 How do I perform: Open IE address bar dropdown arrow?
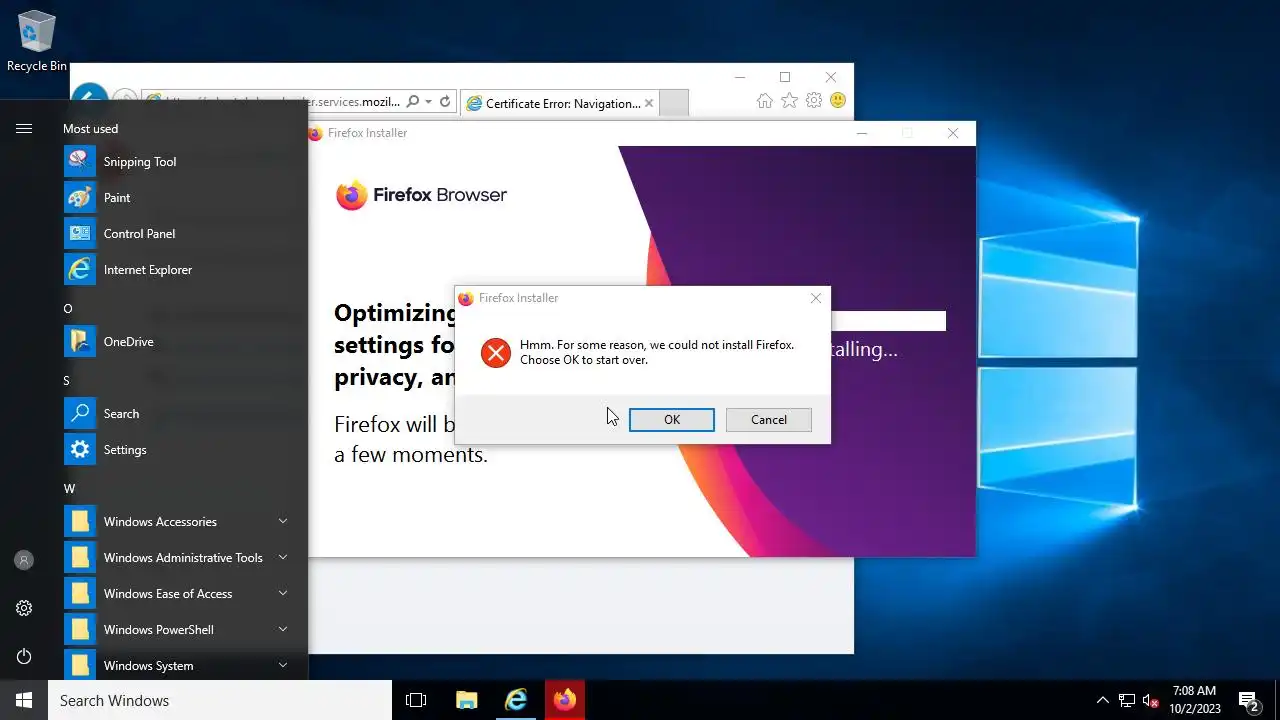click(x=428, y=102)
